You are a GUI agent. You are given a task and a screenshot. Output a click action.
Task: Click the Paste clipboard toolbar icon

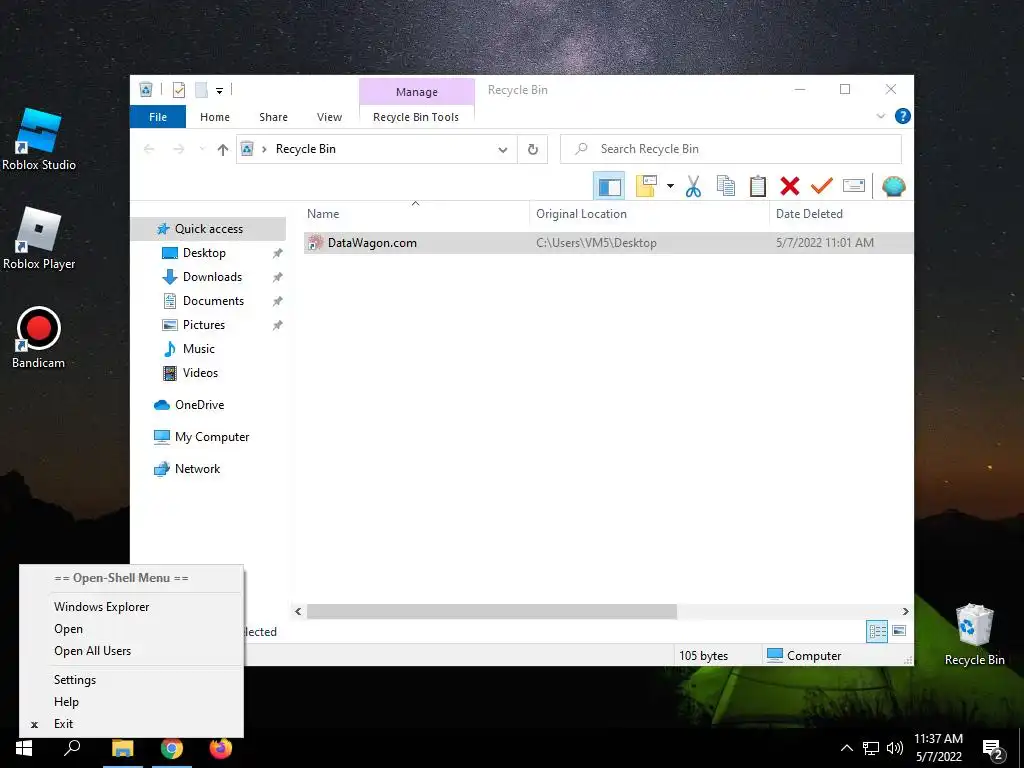(758, 187)
